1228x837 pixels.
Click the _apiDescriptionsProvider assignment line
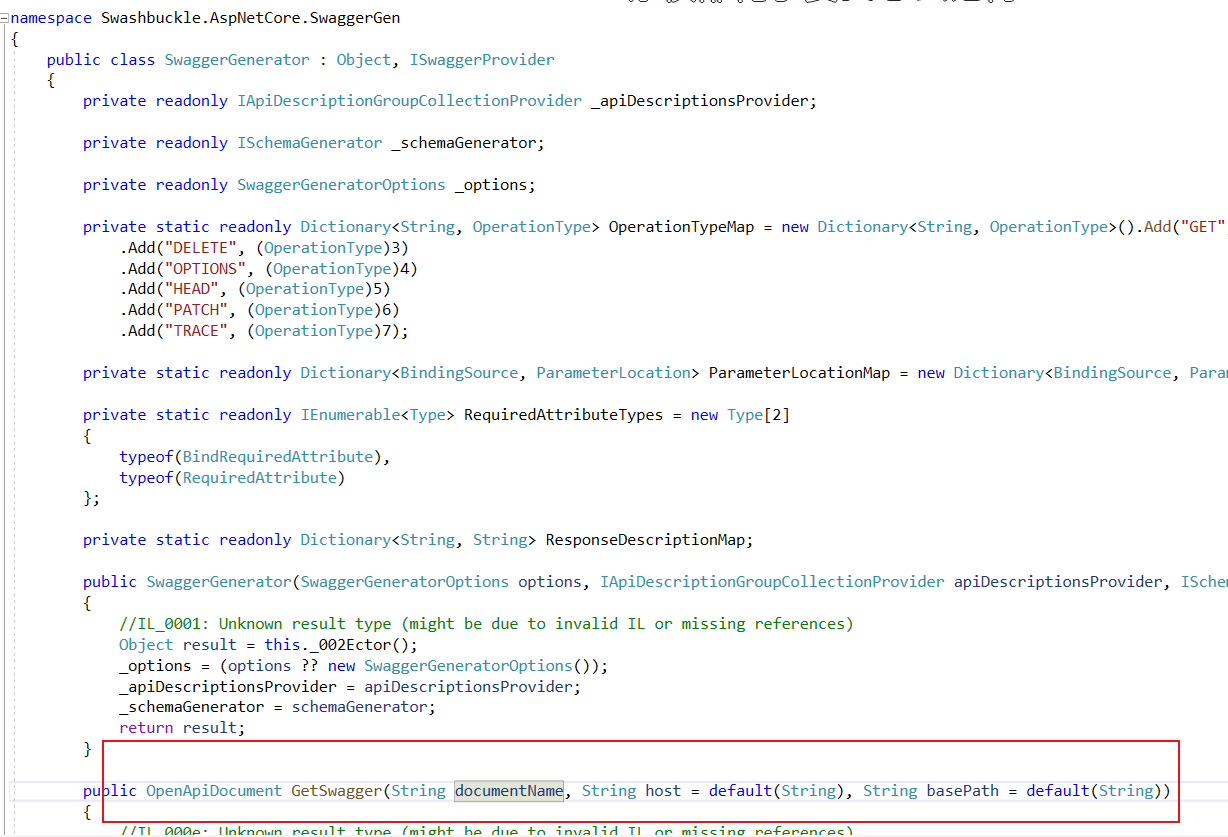pos(350,687)
